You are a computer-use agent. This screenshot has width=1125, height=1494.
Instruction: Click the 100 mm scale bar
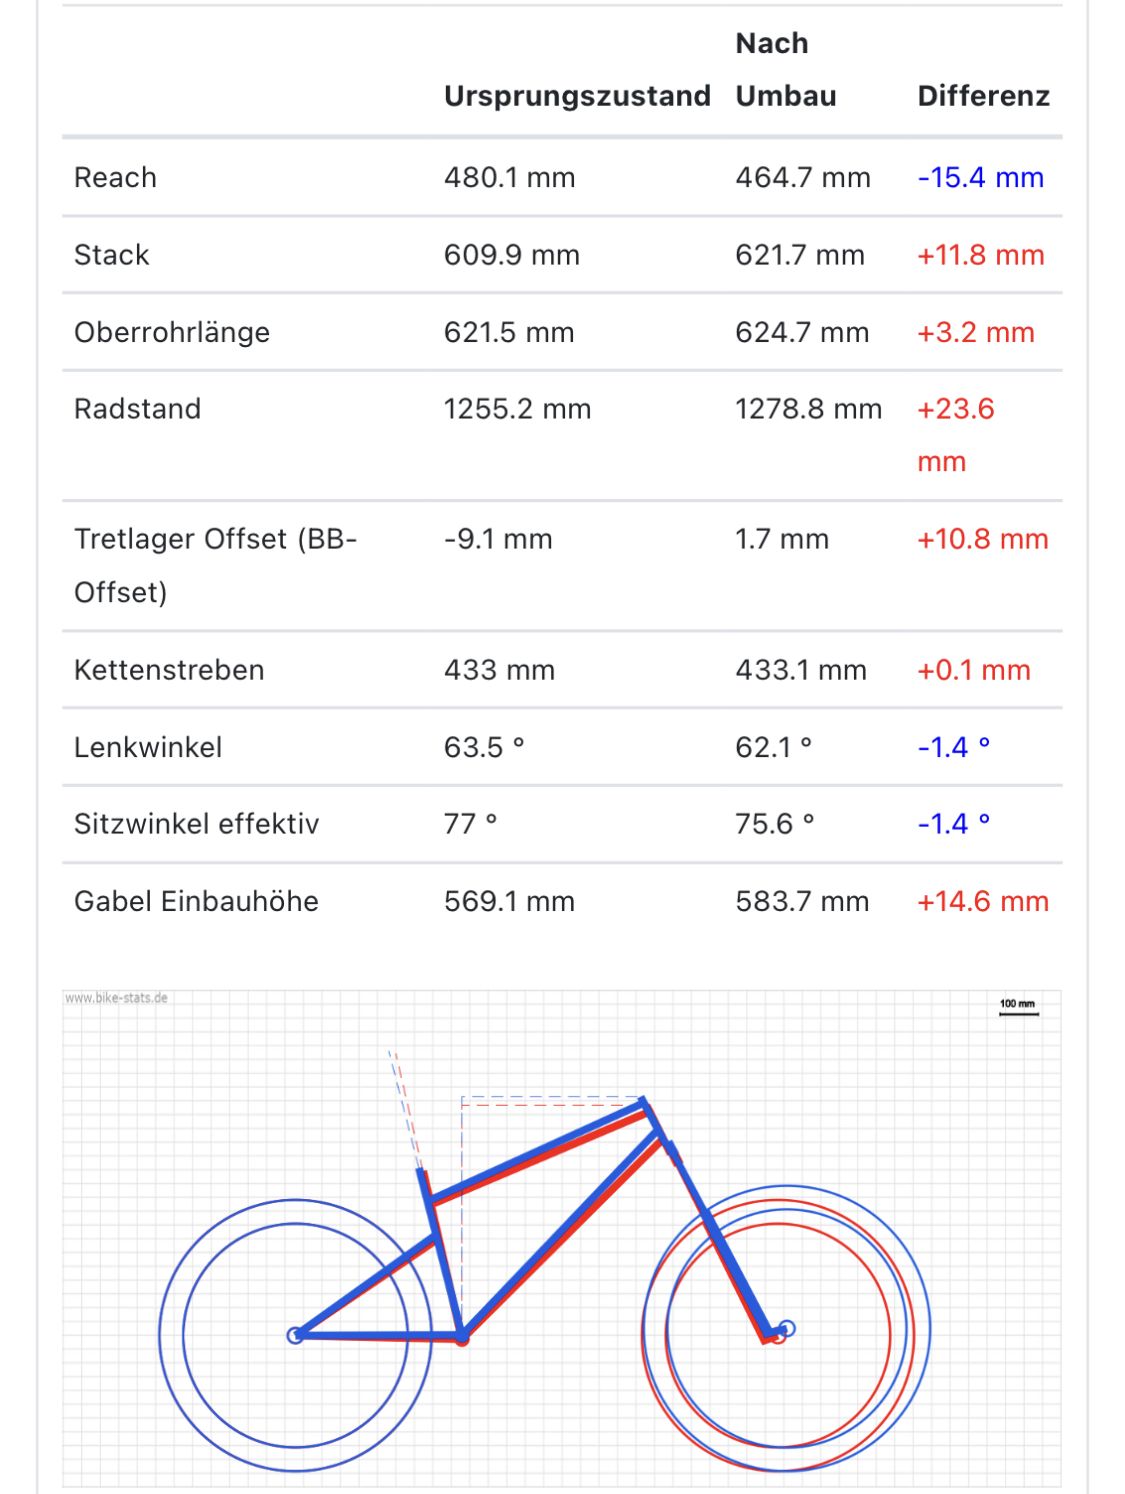coord(1018,1008)
